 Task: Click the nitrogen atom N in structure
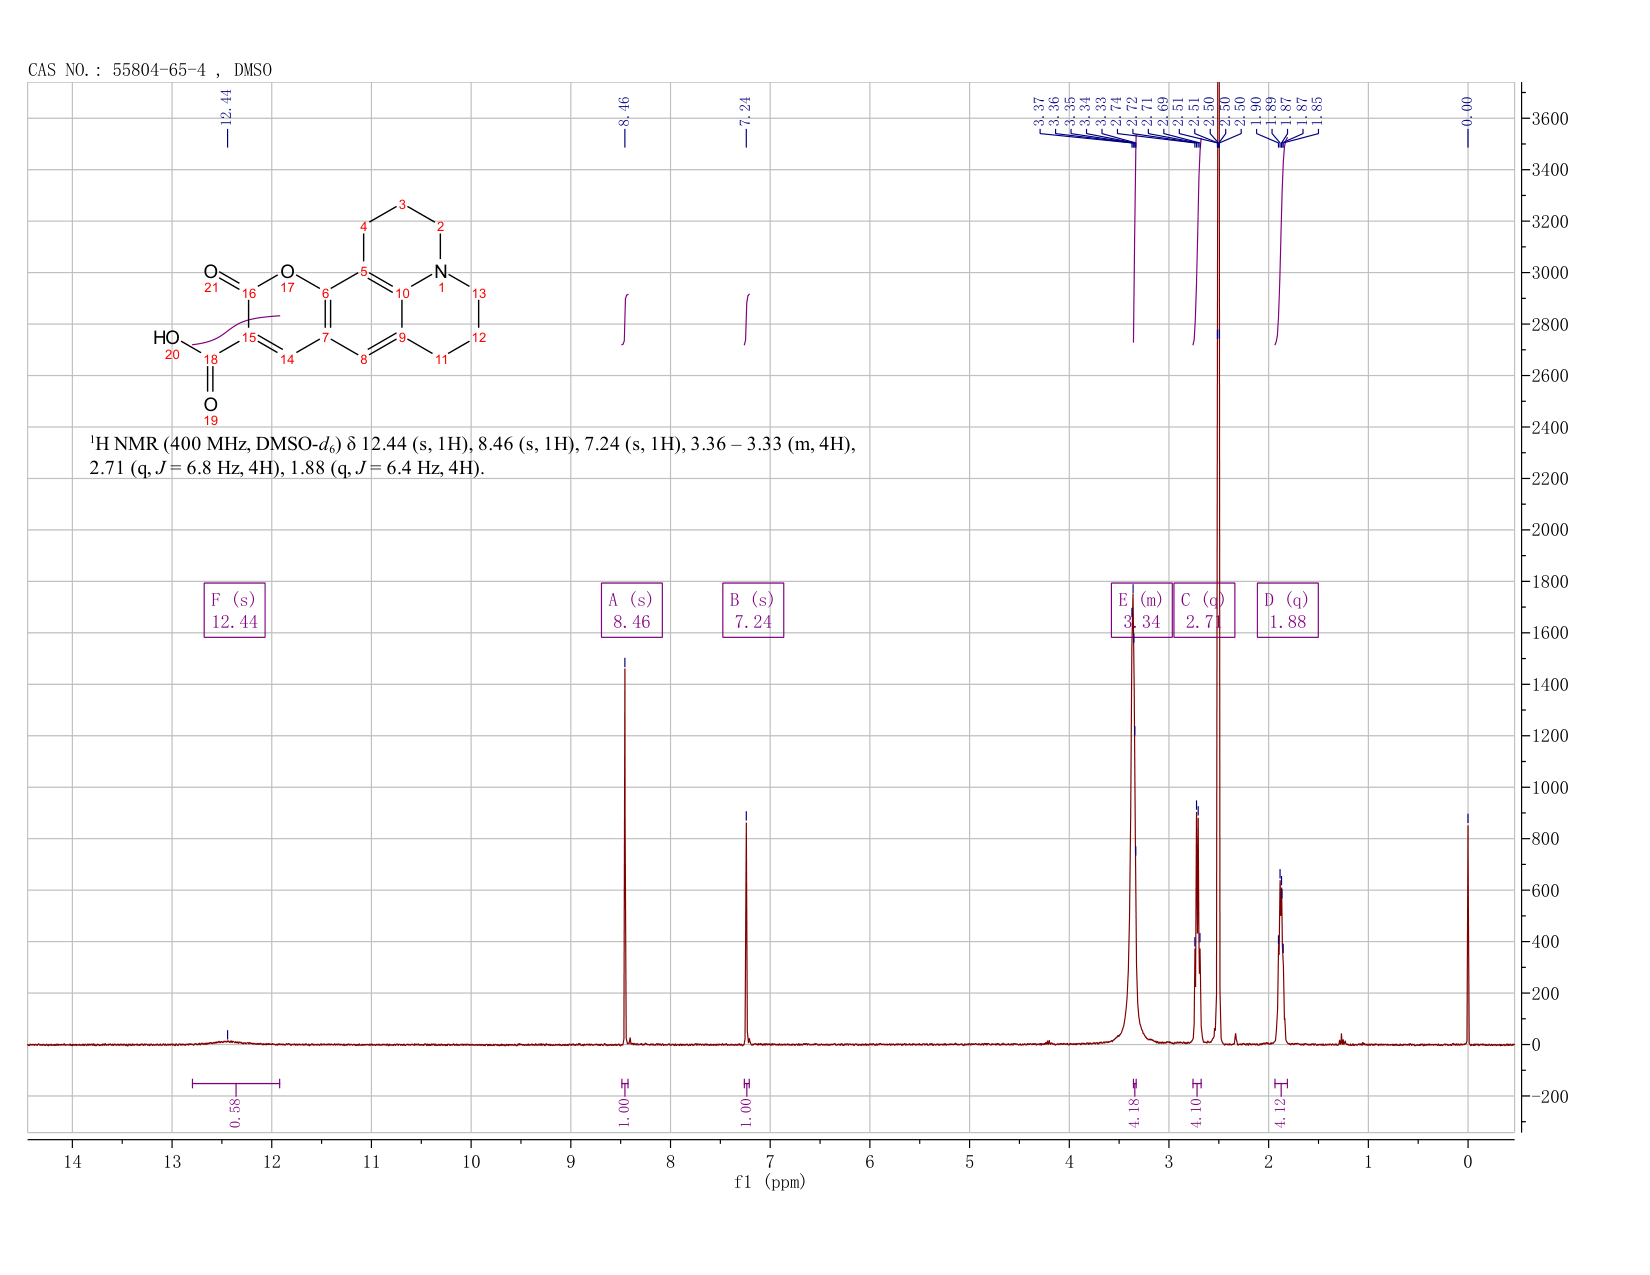pyautogui.click(x=441, y=272)
